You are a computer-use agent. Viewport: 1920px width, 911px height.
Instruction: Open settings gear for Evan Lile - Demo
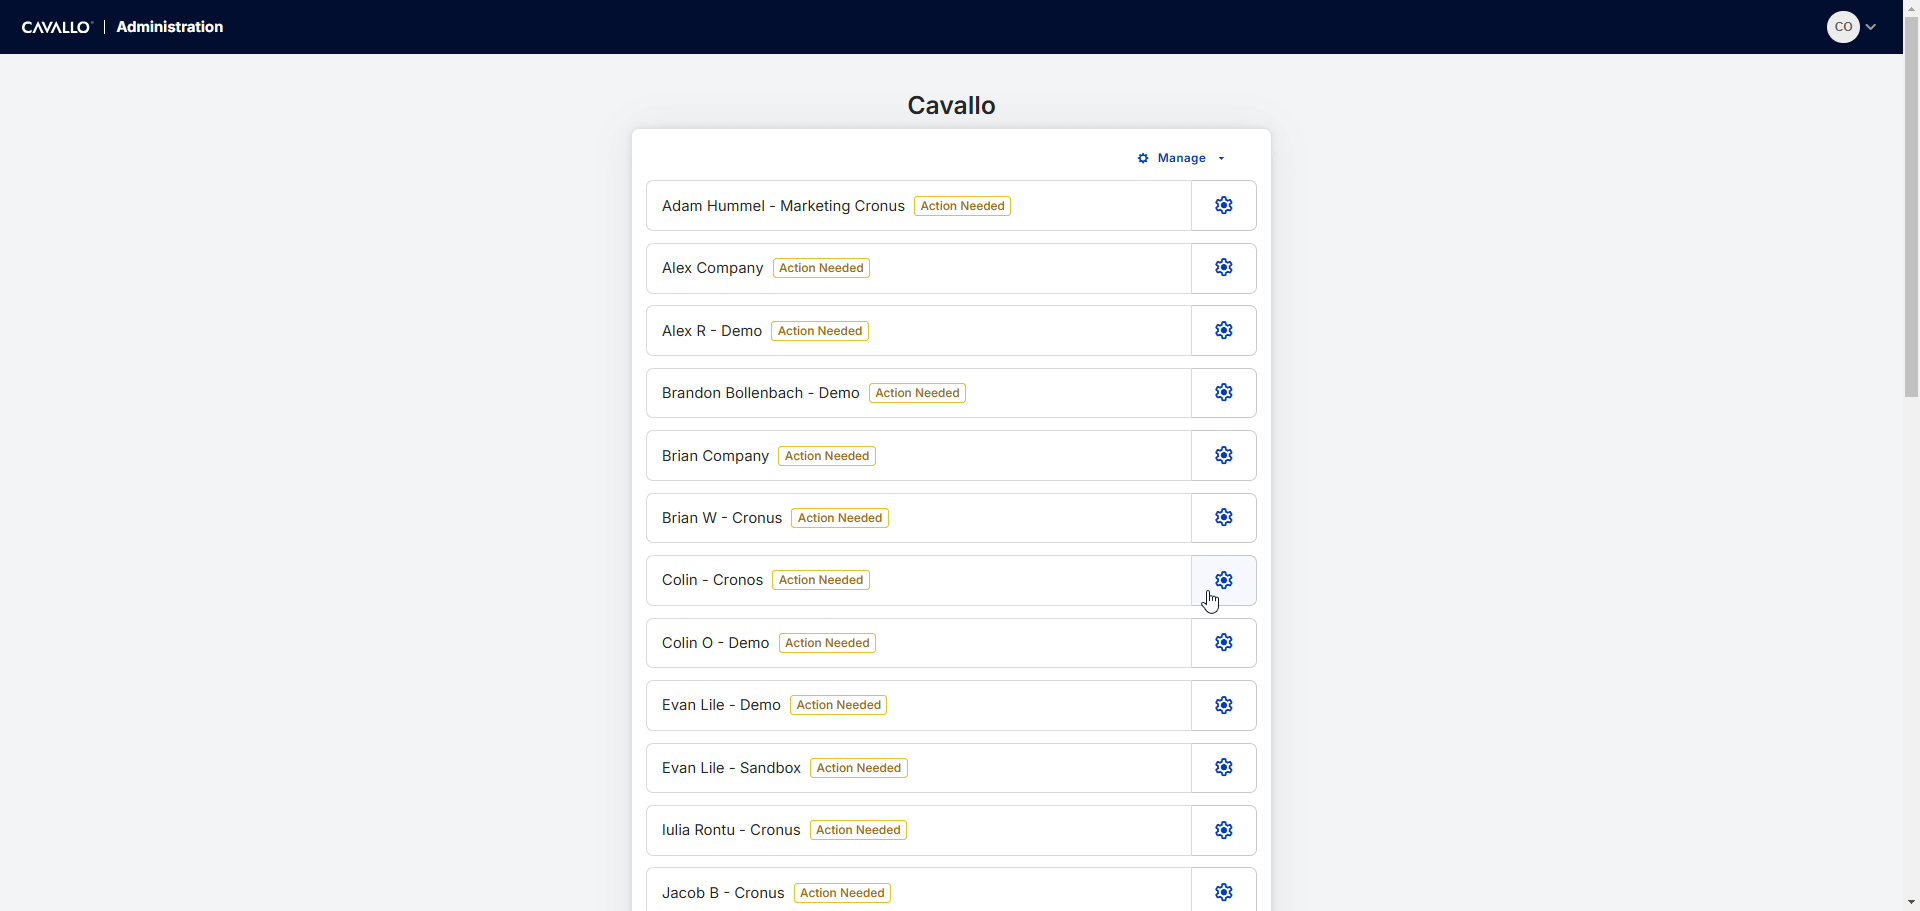coord(1224,705)
